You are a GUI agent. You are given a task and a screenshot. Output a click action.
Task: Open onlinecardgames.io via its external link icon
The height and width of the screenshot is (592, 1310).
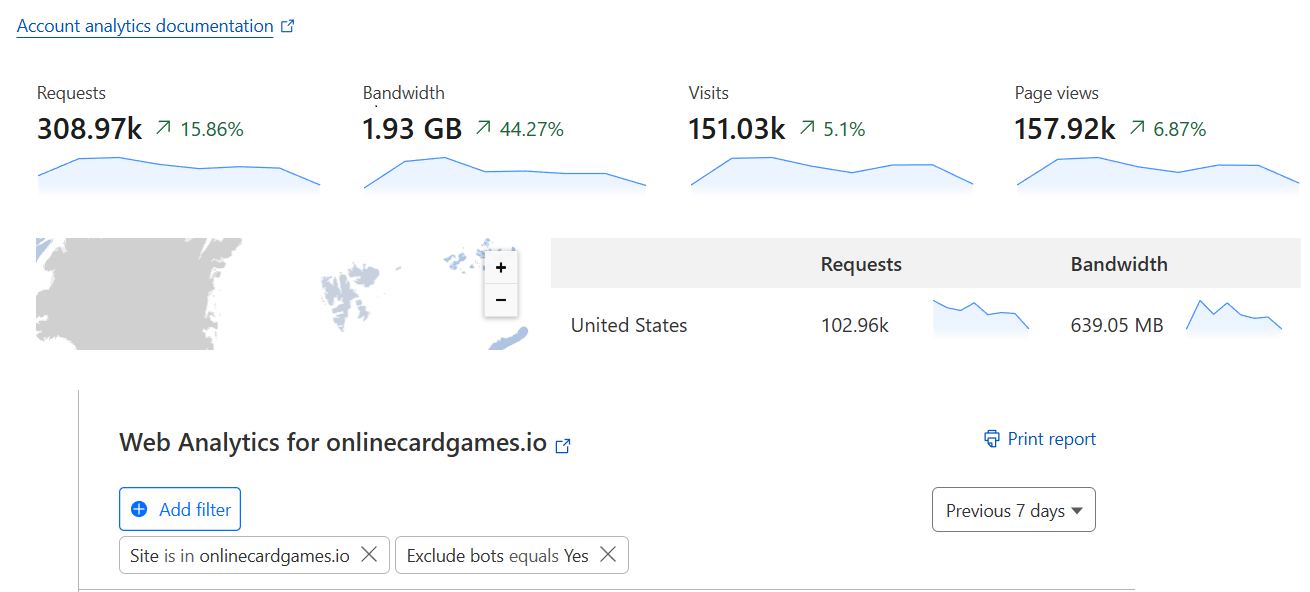(x=562, y=446)
